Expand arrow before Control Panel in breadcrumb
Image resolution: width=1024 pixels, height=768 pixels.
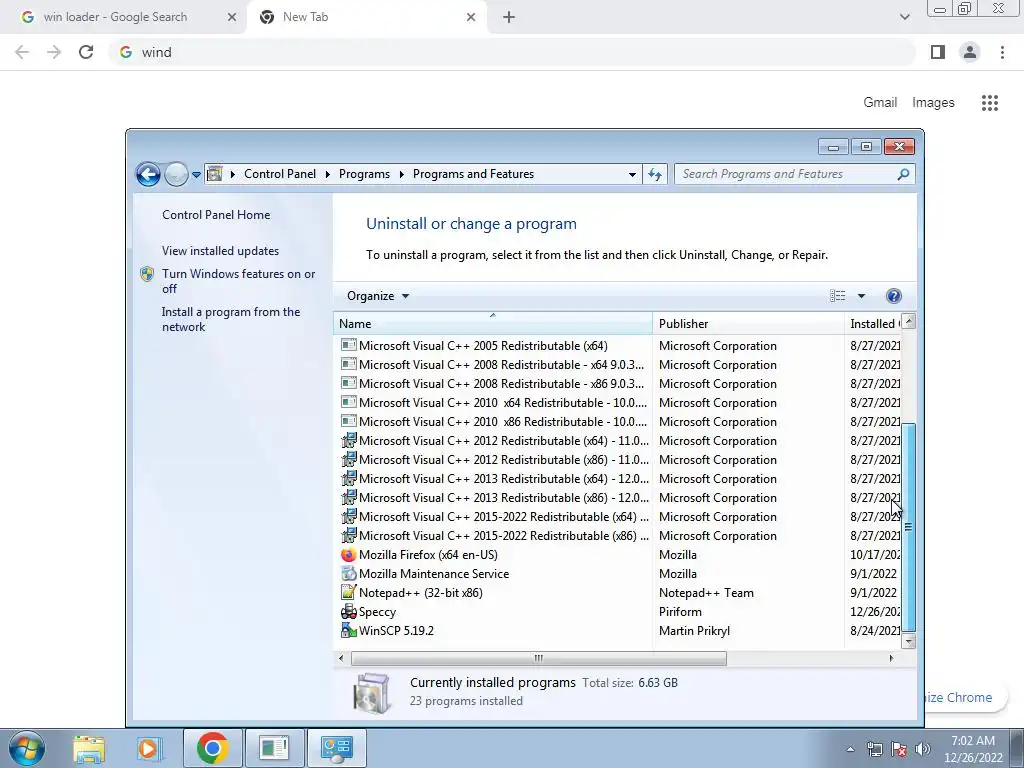click(232, 174)
